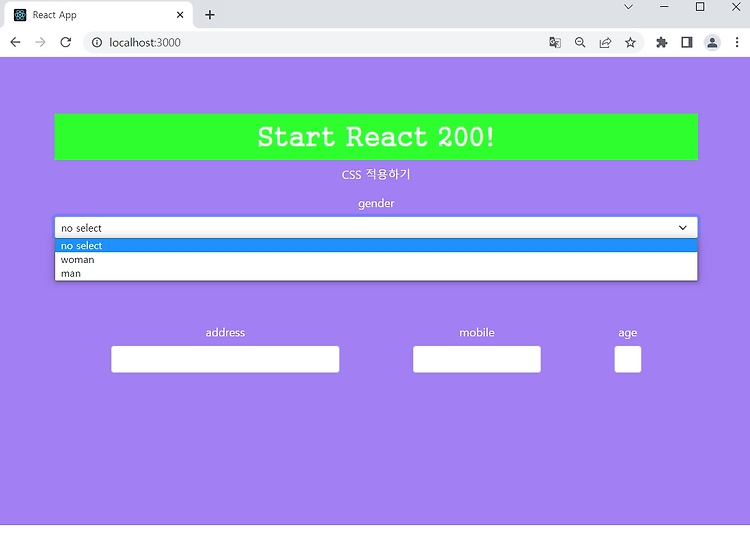
Task: Select the React App tab
Action: (98, 15)
